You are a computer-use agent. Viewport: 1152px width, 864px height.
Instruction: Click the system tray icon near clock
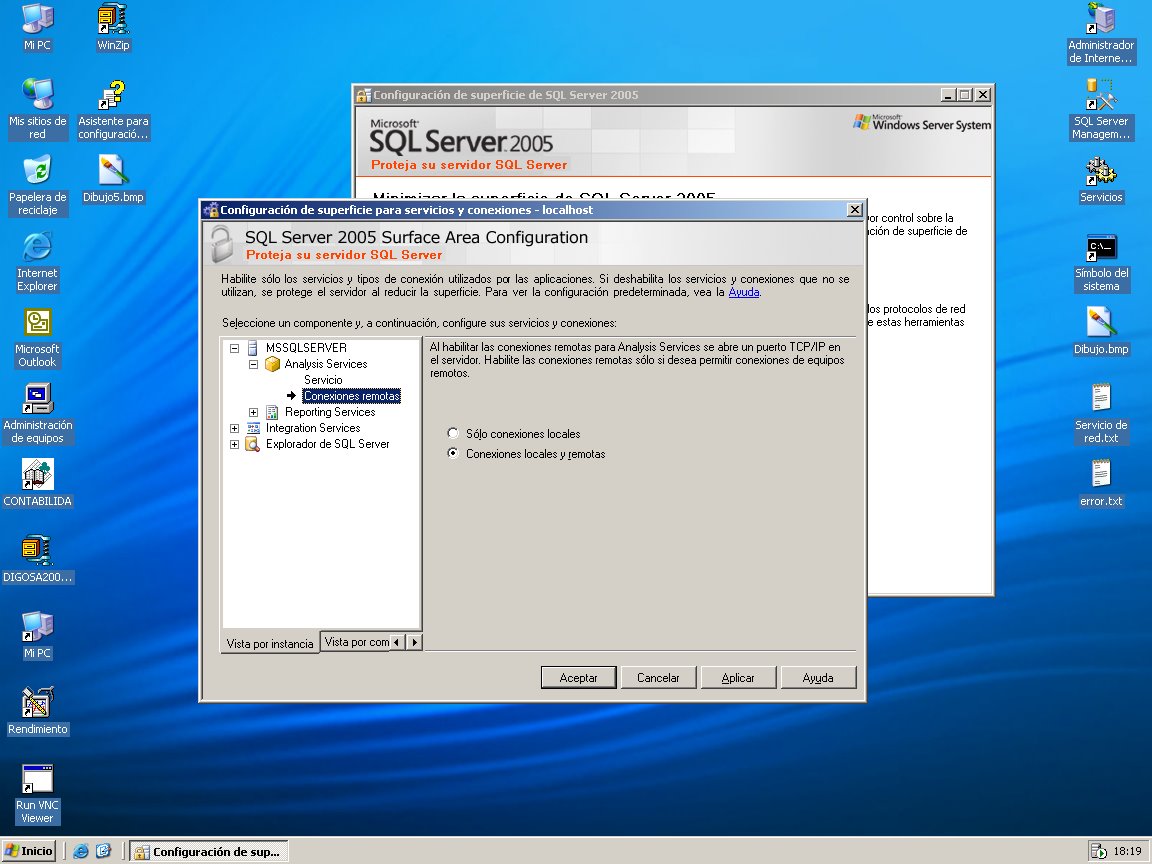tap(1098, 851)
